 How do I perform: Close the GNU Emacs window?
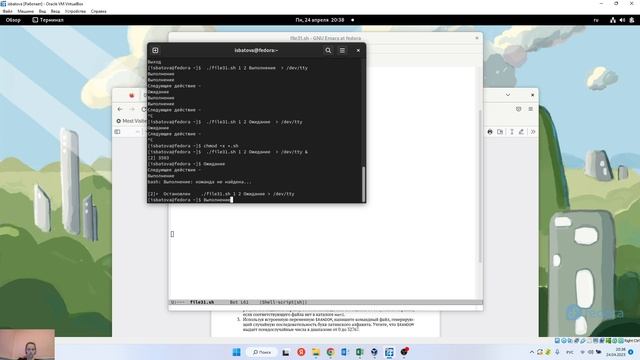coord(477,38)
